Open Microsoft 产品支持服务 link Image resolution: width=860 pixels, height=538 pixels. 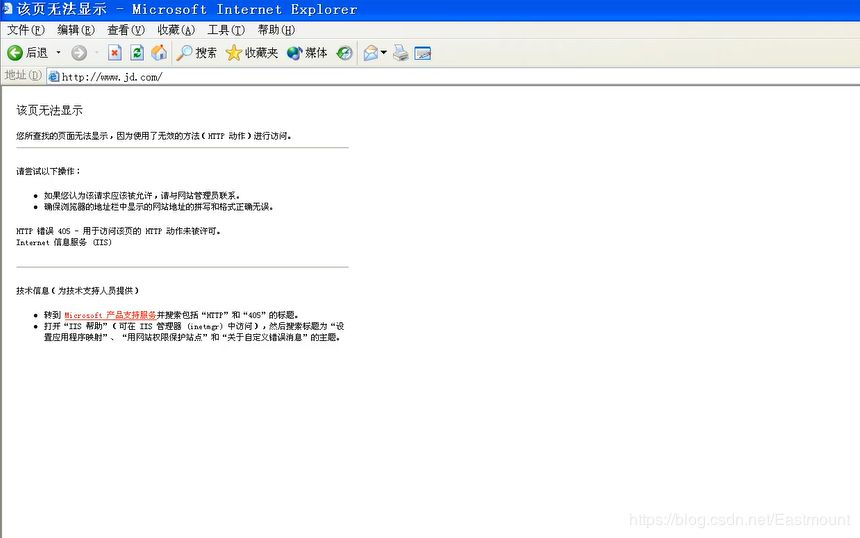(x=110, y=315)
